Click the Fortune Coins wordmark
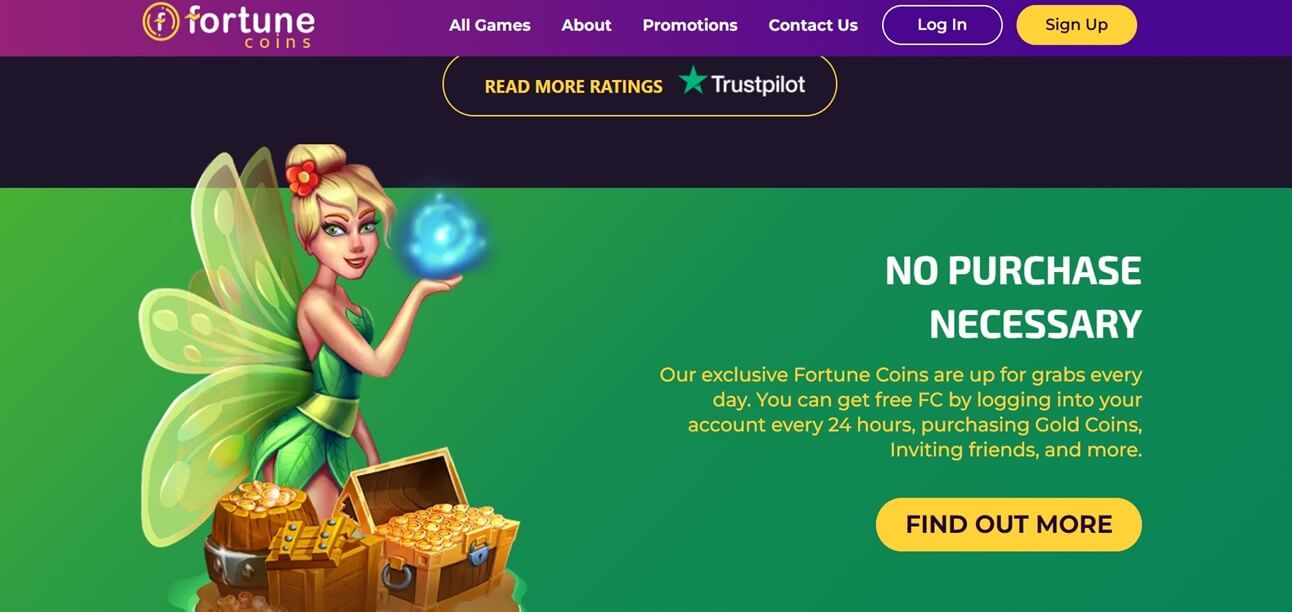The width and height of the screenshot is (1292, 612). pyautogui.click(x=250, y=25)
